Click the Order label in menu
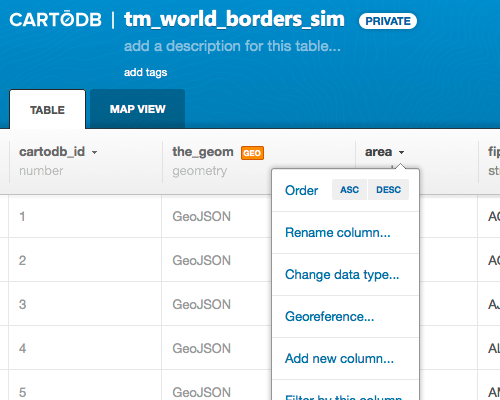Viewport: 500px width, 400px height. coord(302,191)
